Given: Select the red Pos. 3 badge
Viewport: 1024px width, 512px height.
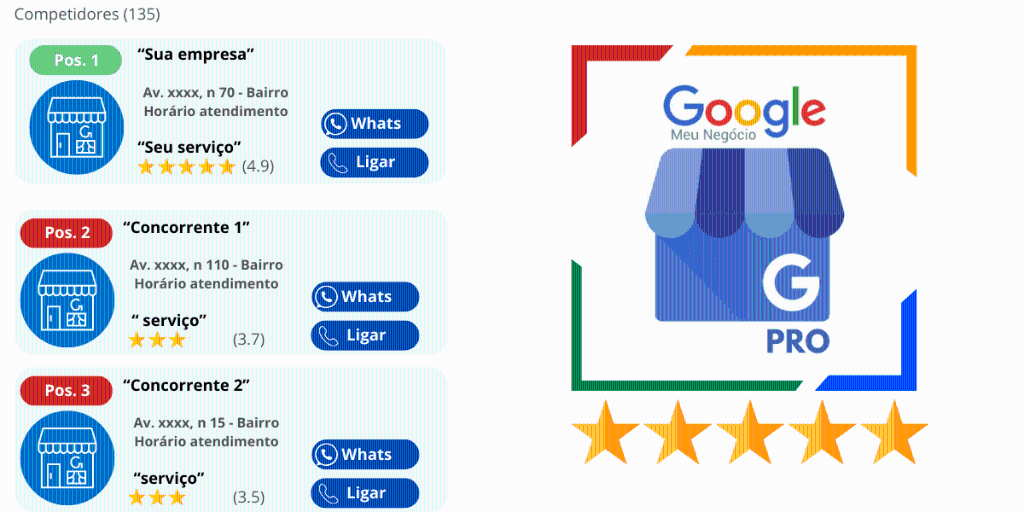Looking at the screenshot, I should 66,390.
